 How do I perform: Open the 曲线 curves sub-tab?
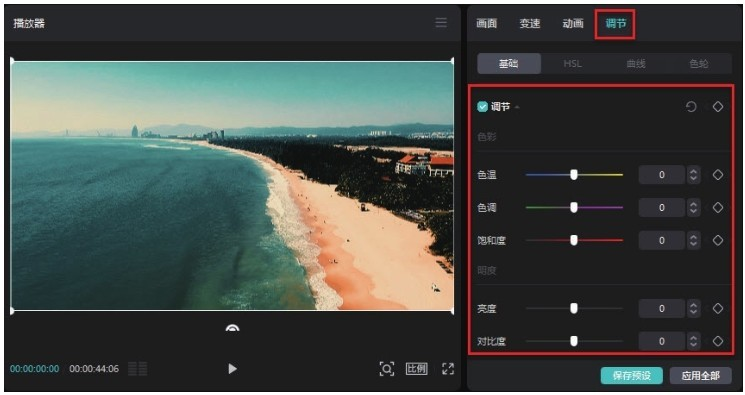(x=636, y=63)
